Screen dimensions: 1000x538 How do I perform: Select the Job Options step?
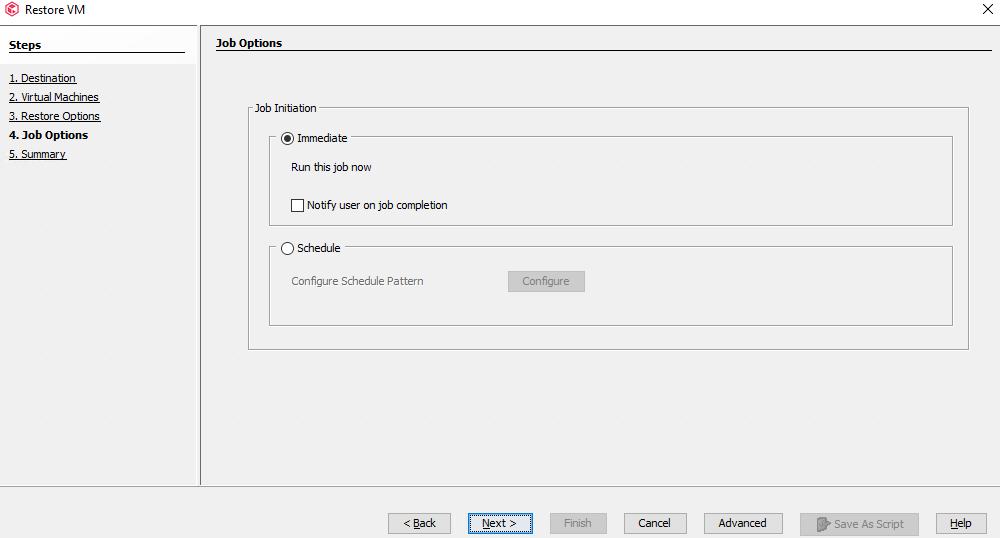tap(49, 135)
